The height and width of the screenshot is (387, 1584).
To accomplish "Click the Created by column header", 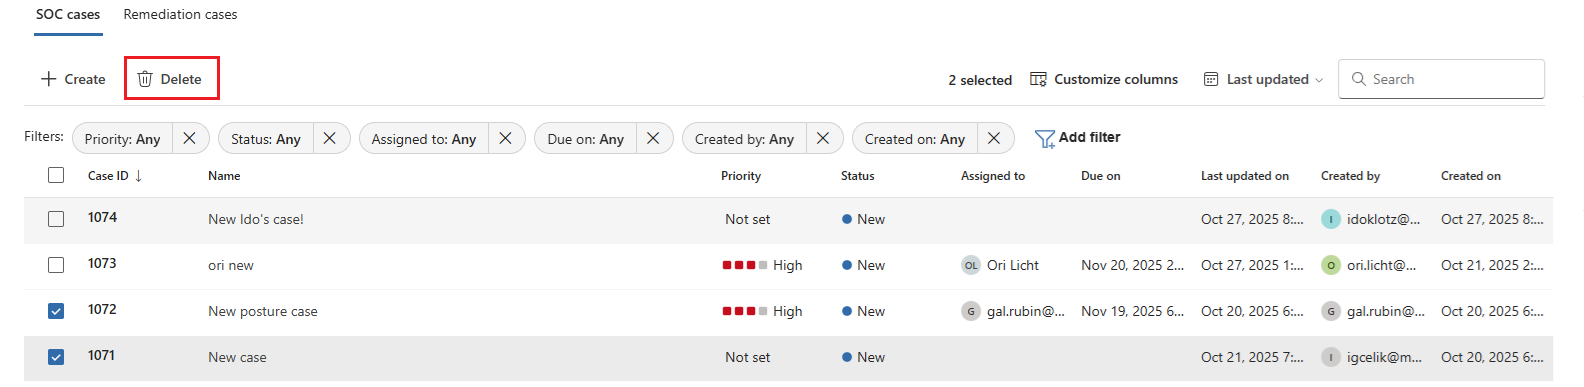I will click(1350, 176).
